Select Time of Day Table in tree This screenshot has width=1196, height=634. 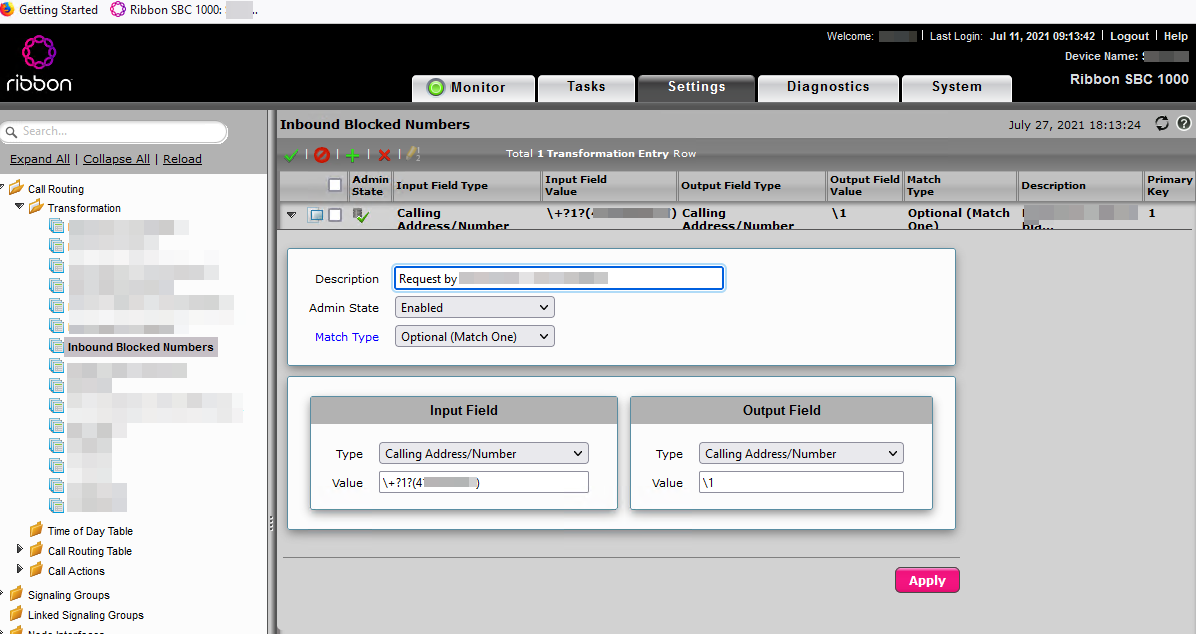coord(90,531)
